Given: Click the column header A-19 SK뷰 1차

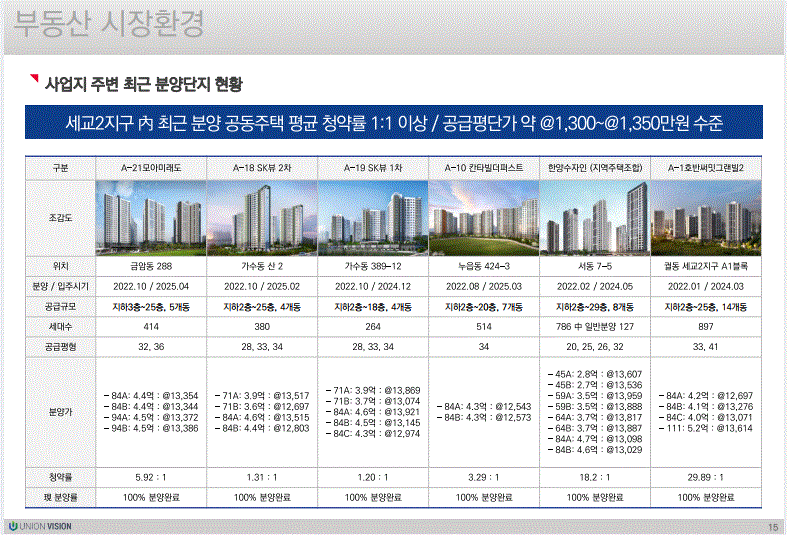Looking at the screenshot, I should tap(373, 168).
